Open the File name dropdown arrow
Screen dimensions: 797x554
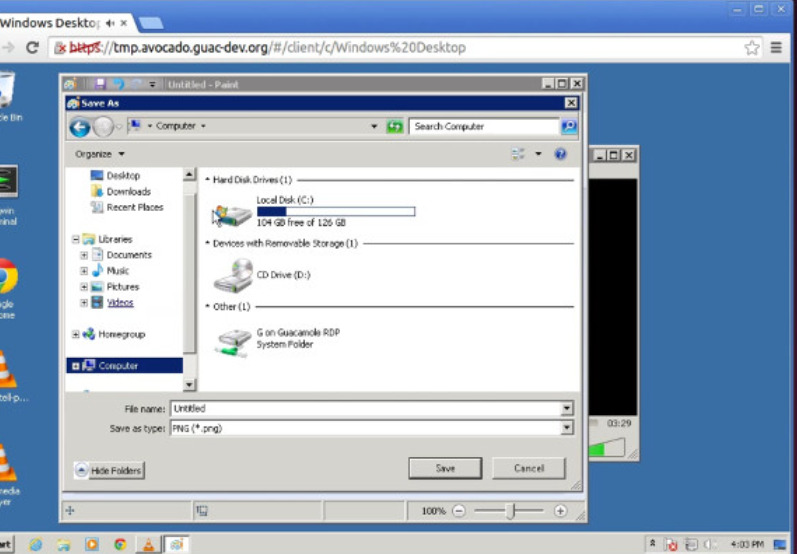coord(567,409)
